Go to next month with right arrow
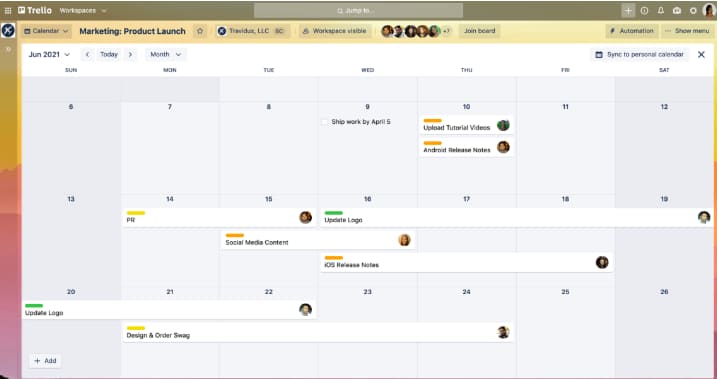The image size is (717, 379). pos(130,54)
